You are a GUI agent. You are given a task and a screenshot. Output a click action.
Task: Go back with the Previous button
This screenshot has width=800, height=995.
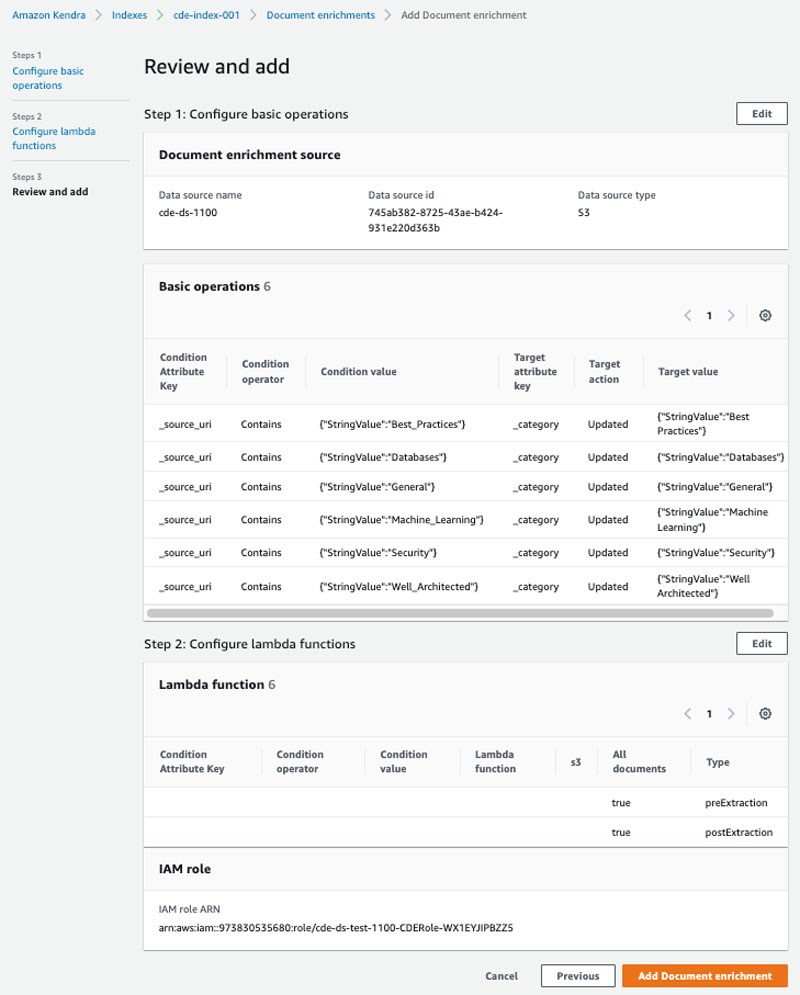coord(578,976)
